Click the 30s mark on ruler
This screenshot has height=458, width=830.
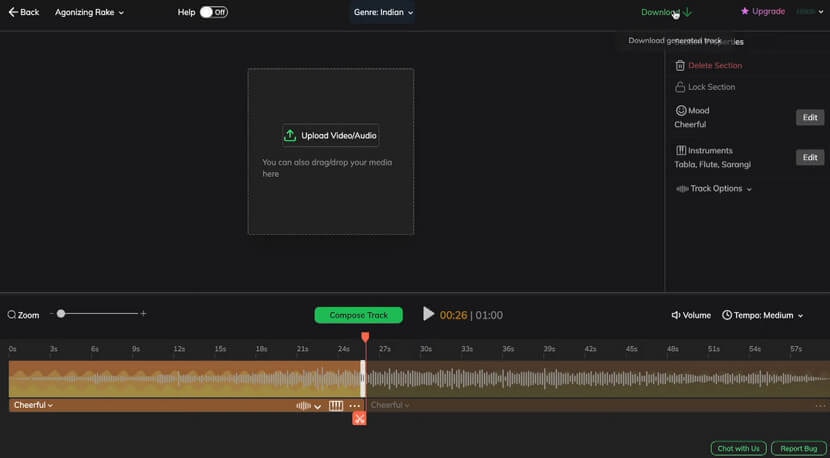coord(426,349)
